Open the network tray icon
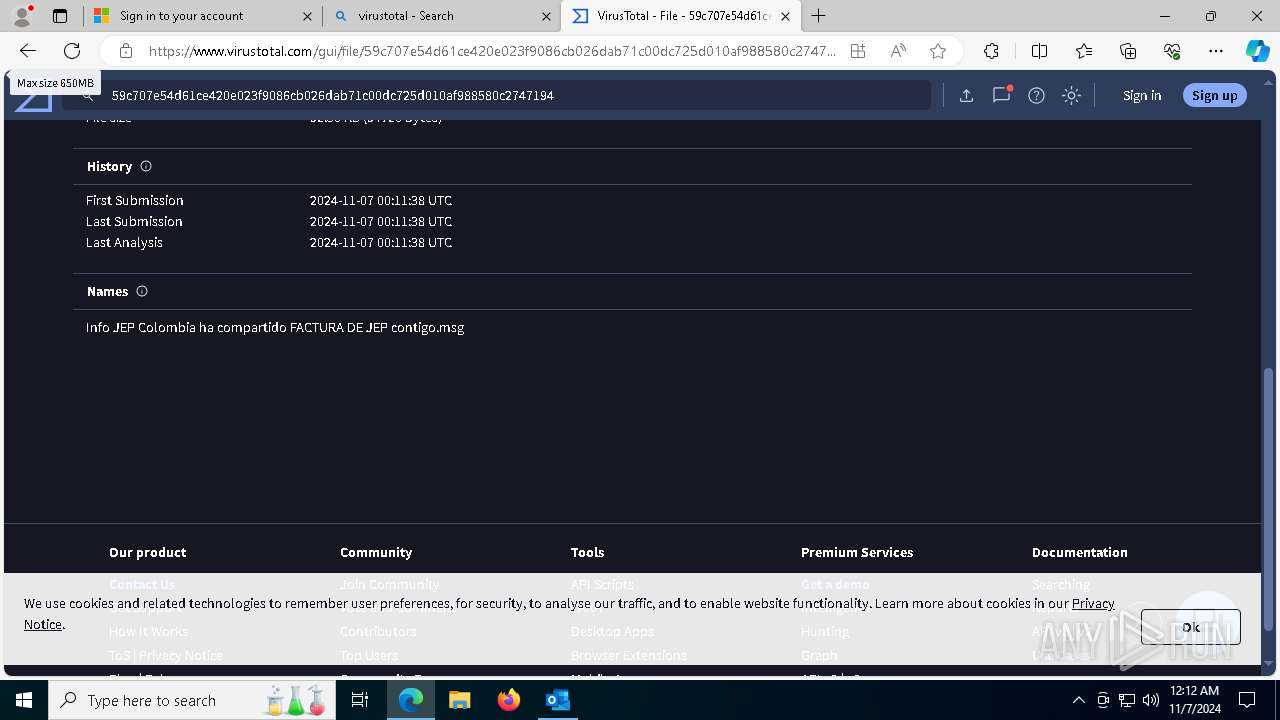Screen dimensions: 1280x720 pos(1127,700)
